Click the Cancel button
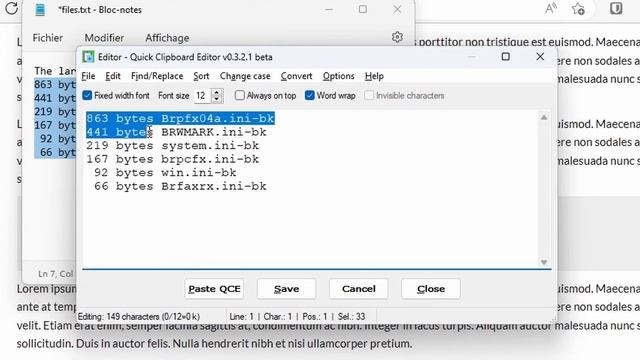 pos(358,289)
